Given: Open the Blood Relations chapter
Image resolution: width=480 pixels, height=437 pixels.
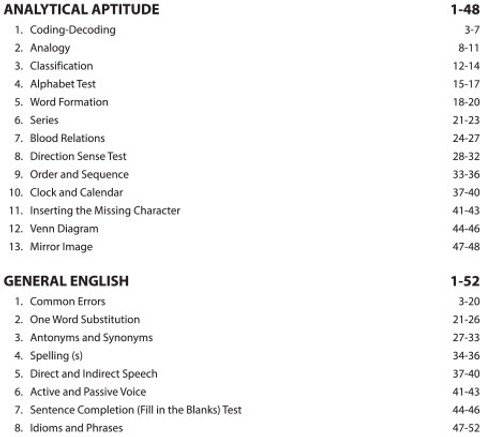Looking at the screenshot, I should [x=67, y=138].
